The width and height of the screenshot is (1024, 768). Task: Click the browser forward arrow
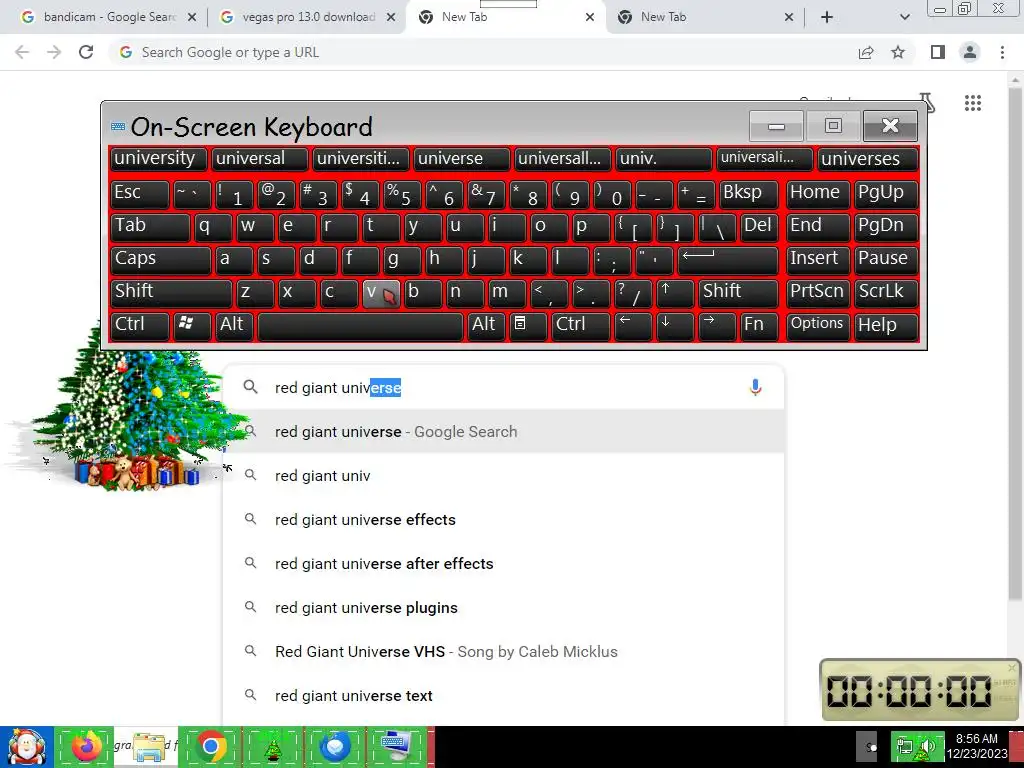tap(54, 52)
